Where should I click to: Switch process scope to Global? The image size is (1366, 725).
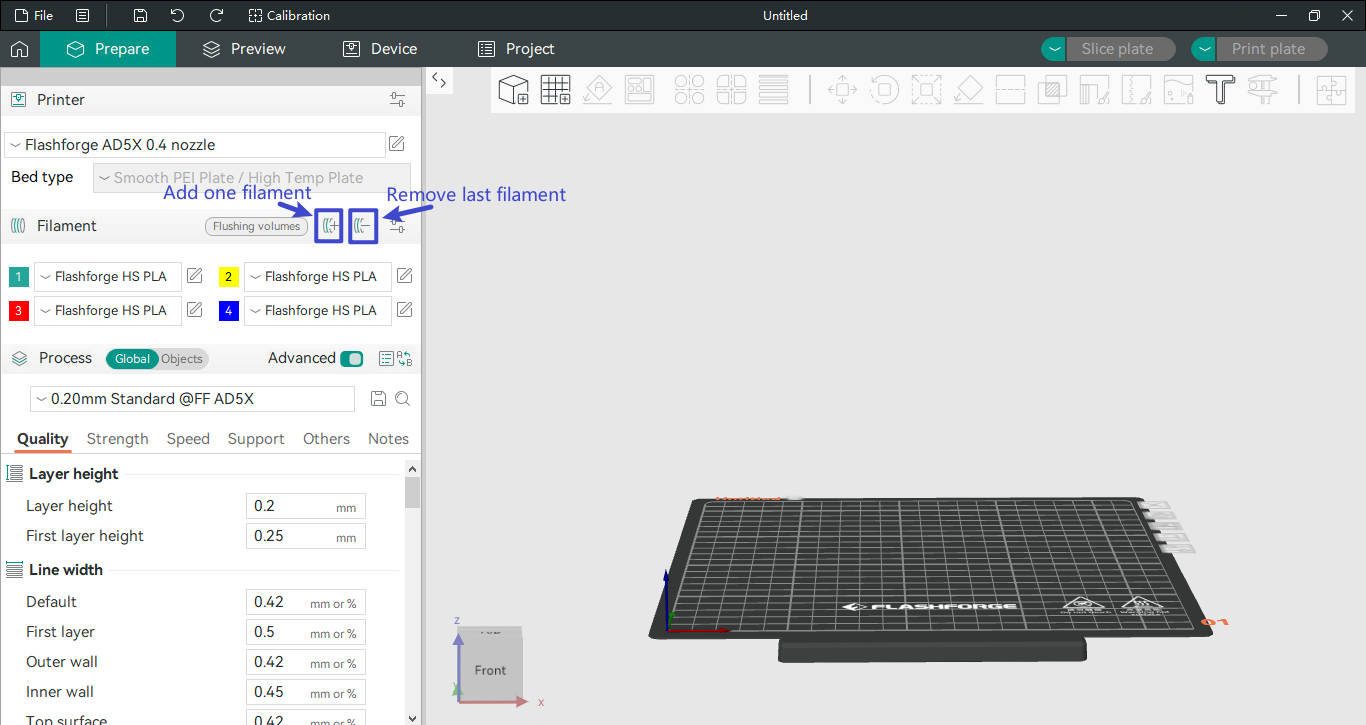click(x=132, y=358)
